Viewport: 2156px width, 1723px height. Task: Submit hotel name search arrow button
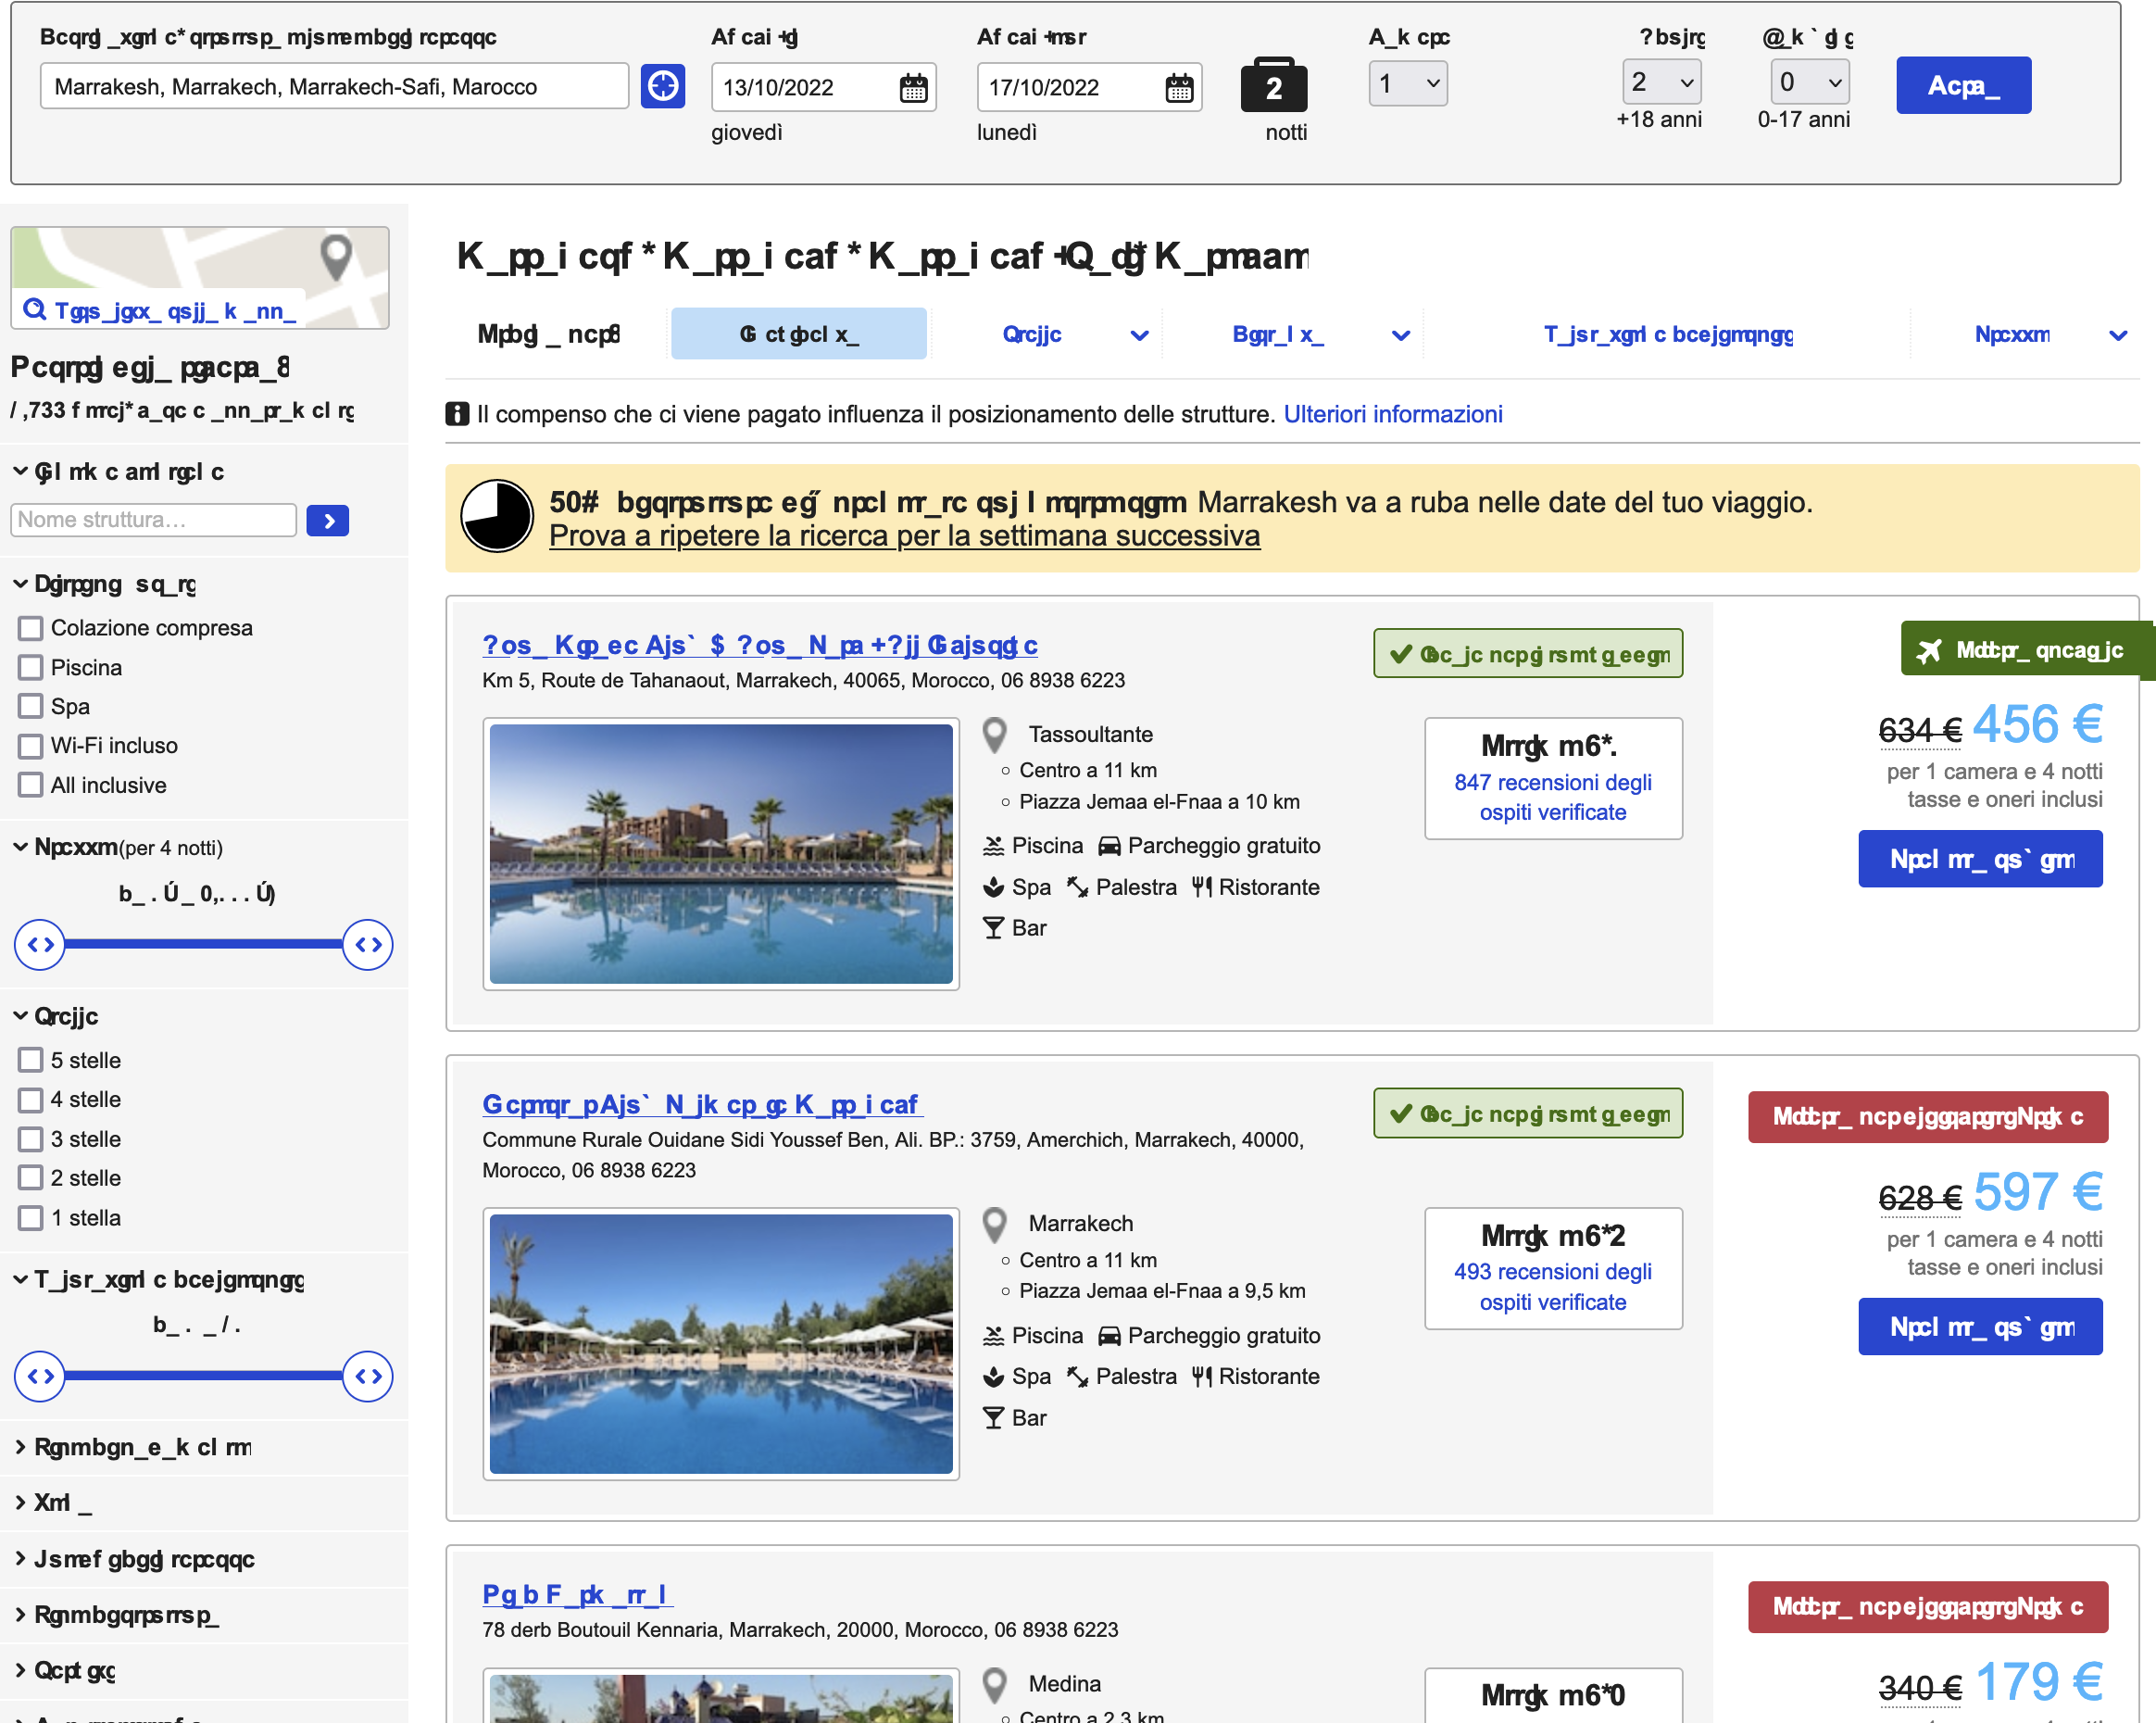click(x=328, y=520)
